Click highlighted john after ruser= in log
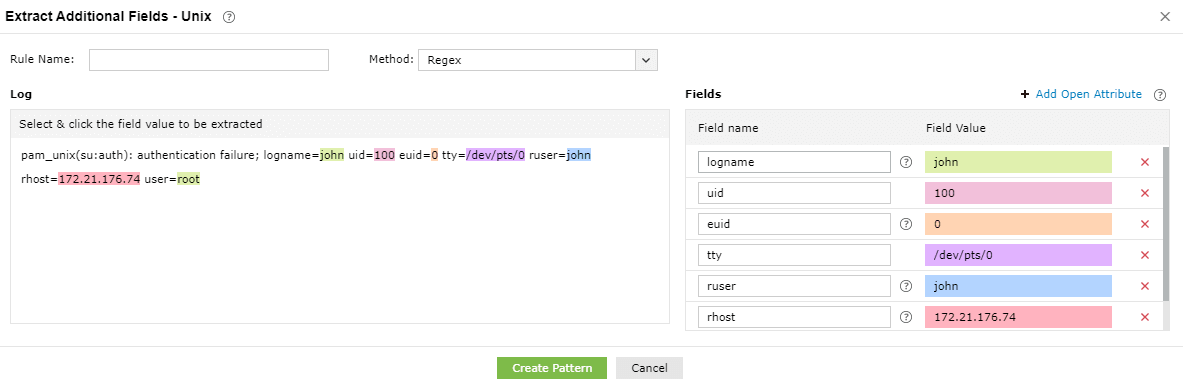The width and height of the screenshot is (1183, 387). pyautogui.click(x=579, y=155)
